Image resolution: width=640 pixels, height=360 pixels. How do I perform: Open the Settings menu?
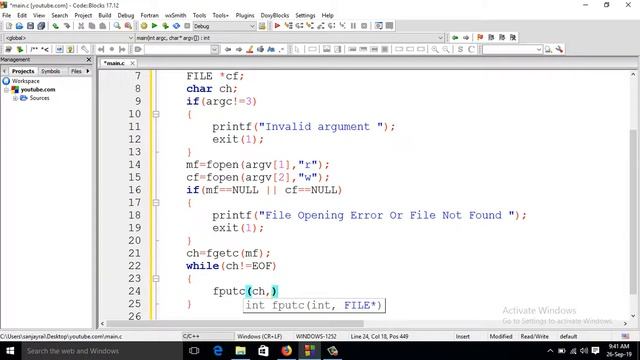[305, 15]
